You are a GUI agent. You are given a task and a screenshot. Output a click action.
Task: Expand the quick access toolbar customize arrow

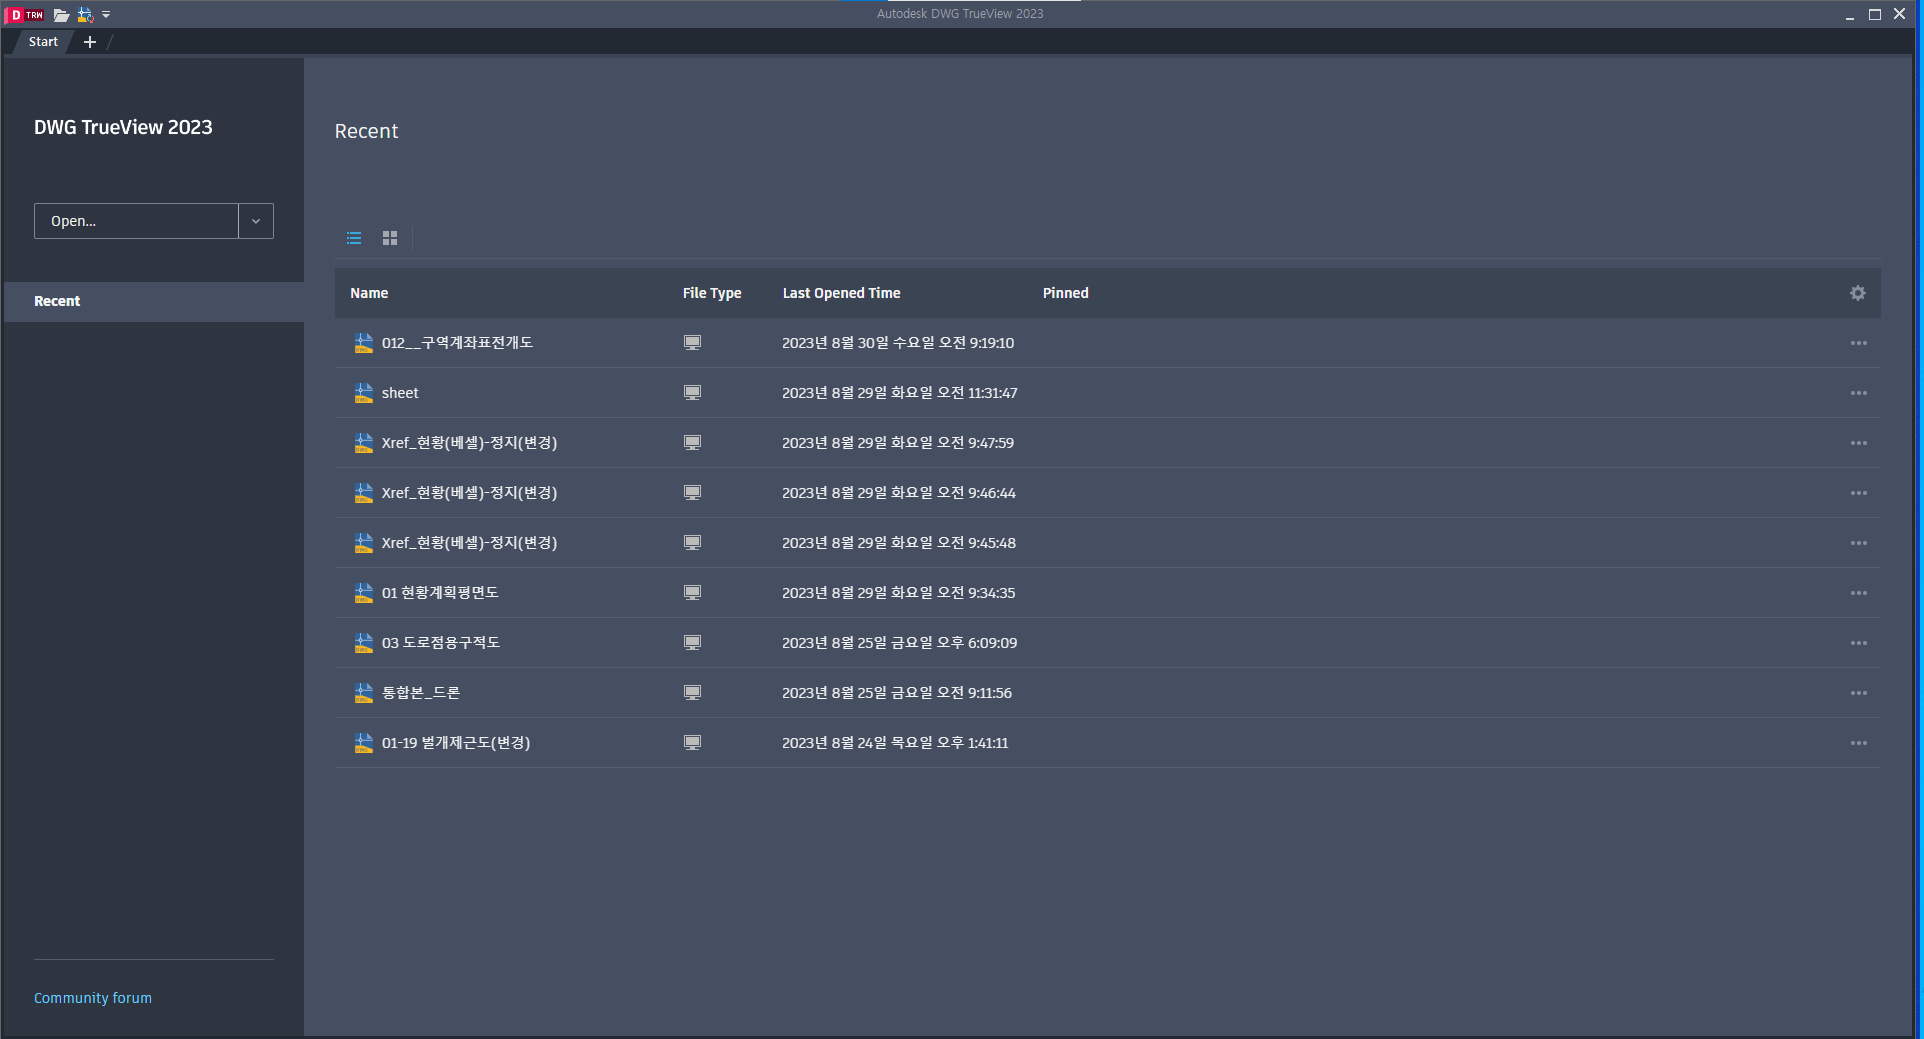coord(106,15)
